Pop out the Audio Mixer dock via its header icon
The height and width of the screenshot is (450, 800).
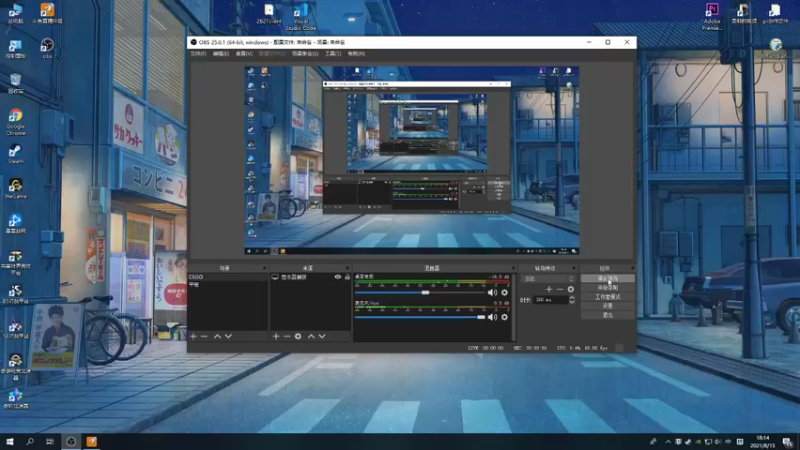[513, 268]
